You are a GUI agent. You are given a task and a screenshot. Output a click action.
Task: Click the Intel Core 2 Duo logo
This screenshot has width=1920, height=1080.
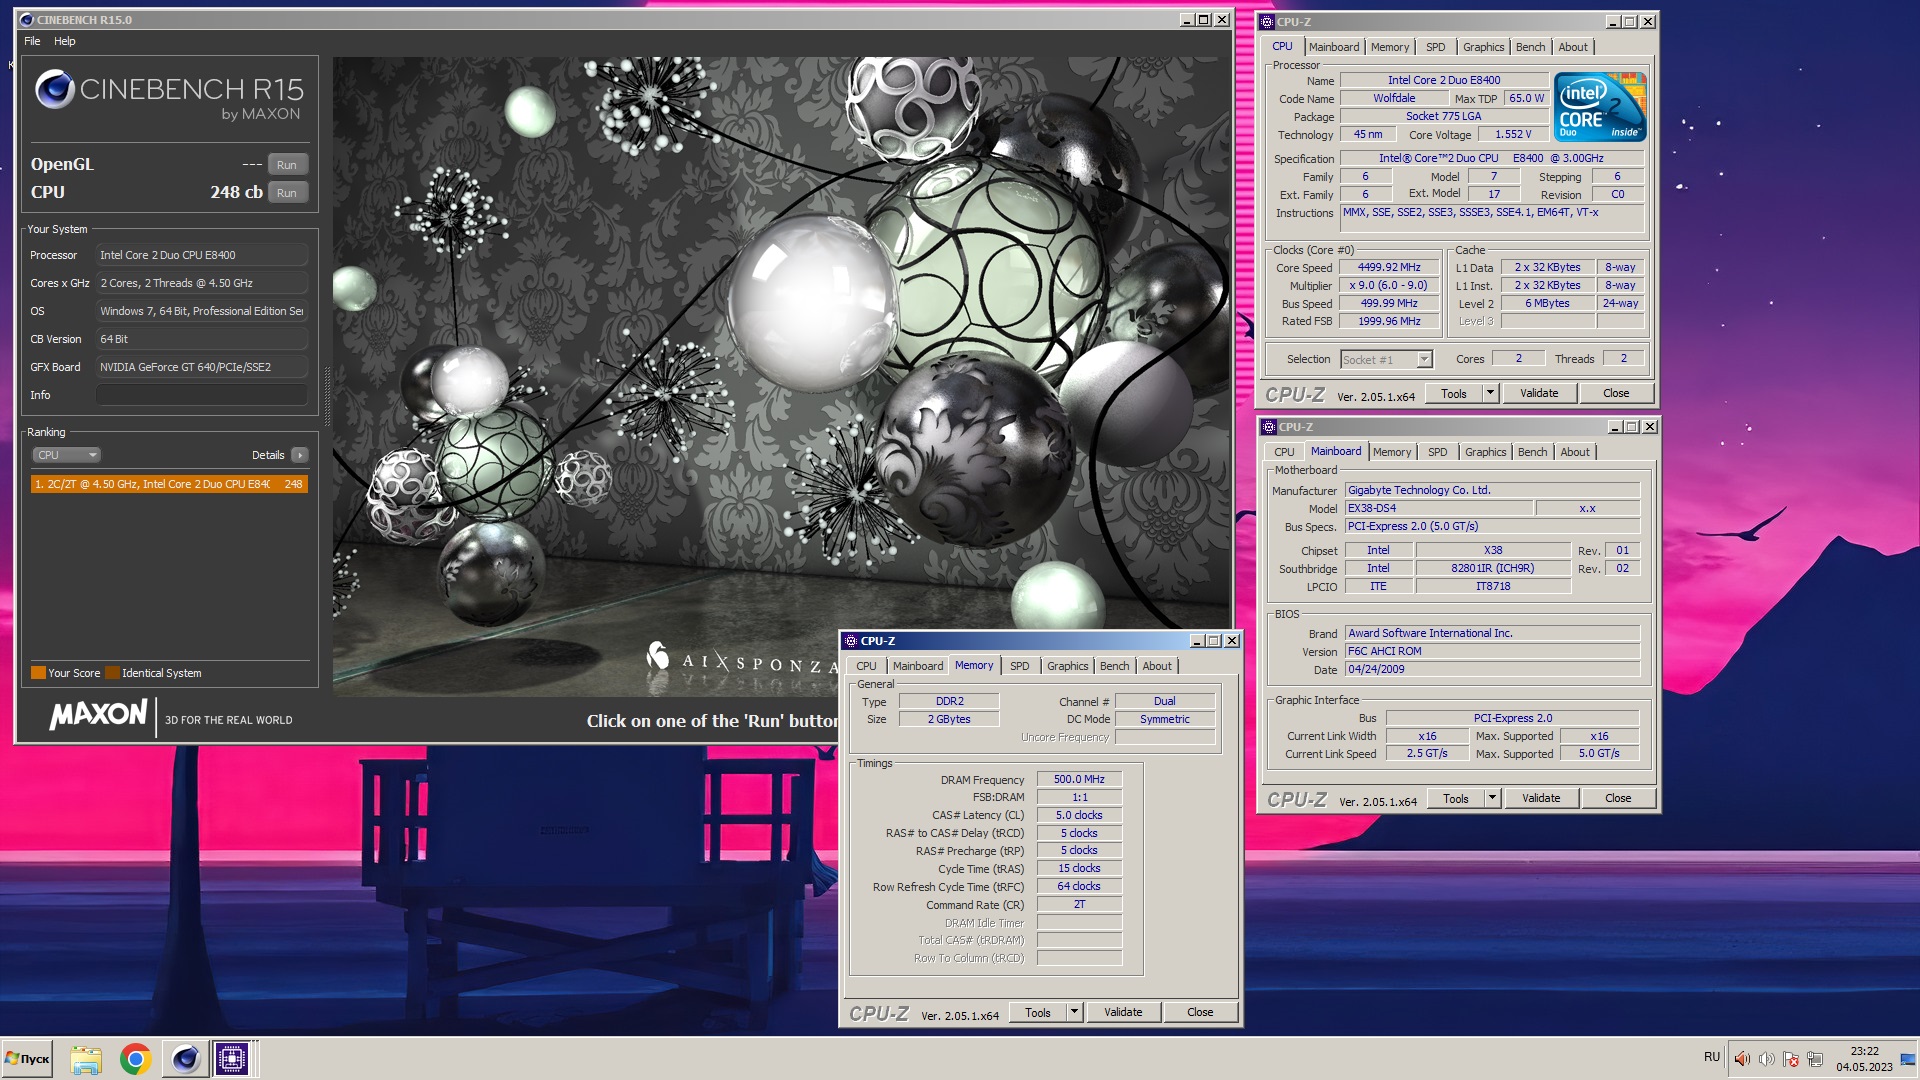tap(1600, 107)
